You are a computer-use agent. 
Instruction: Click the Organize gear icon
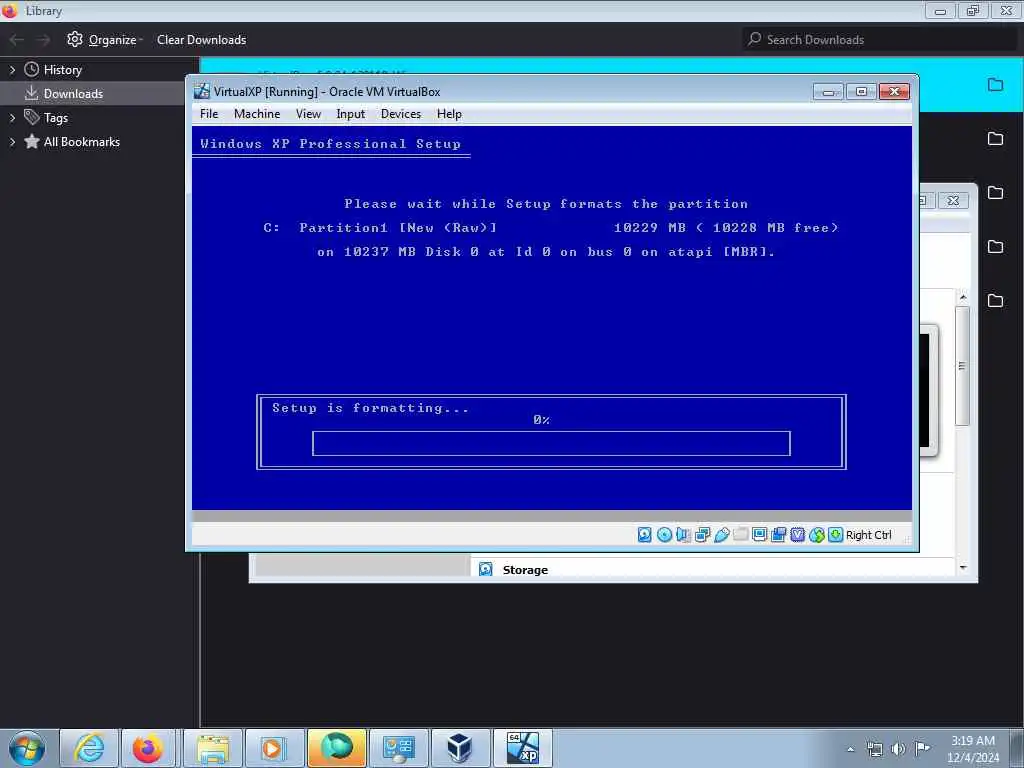pyautogui.click(x=75, y=39)
